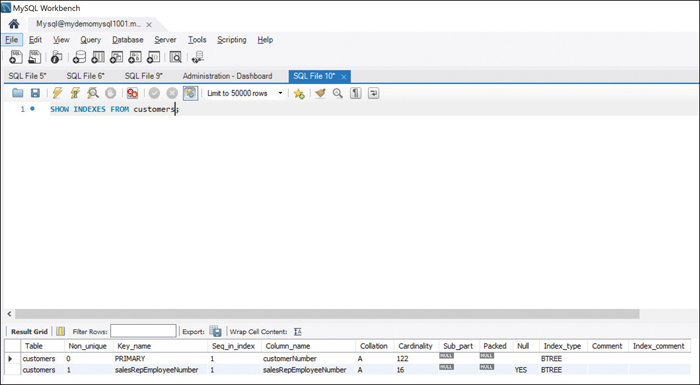Stop query execution hand icon

pos(110,93)
